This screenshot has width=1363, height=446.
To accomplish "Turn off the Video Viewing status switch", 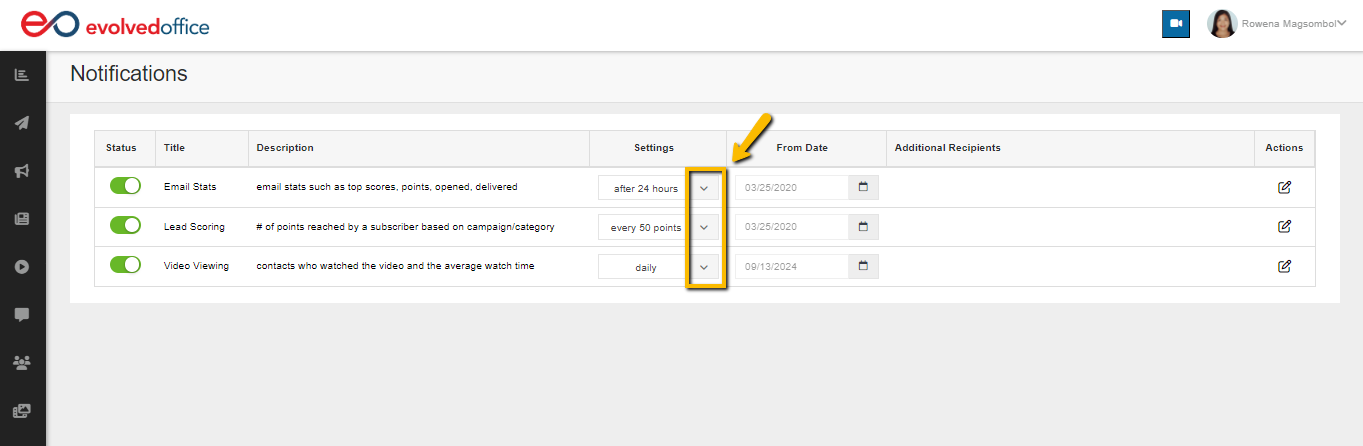I will pyautogui.click(x=125, y=265).
